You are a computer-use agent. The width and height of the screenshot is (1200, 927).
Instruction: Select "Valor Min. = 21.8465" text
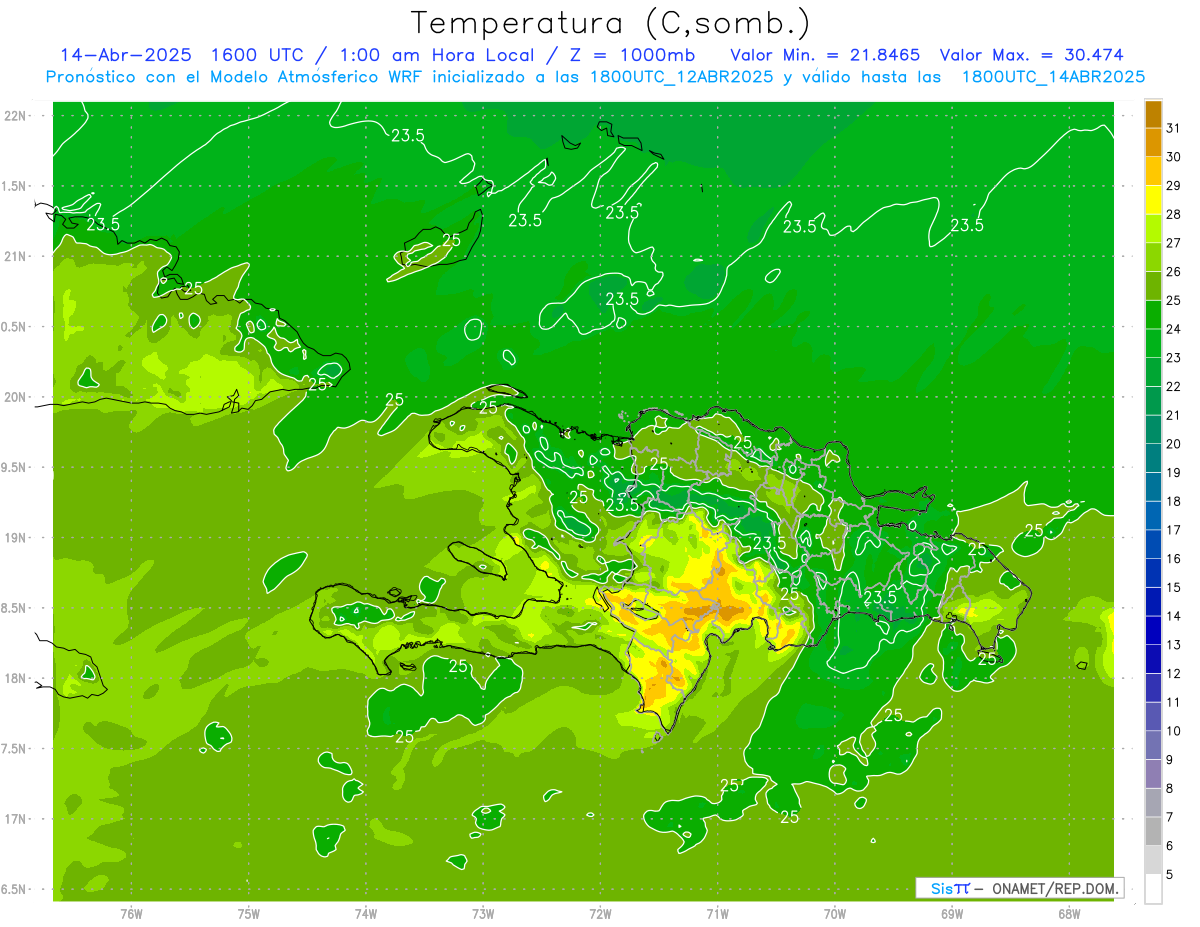point(825,55)
